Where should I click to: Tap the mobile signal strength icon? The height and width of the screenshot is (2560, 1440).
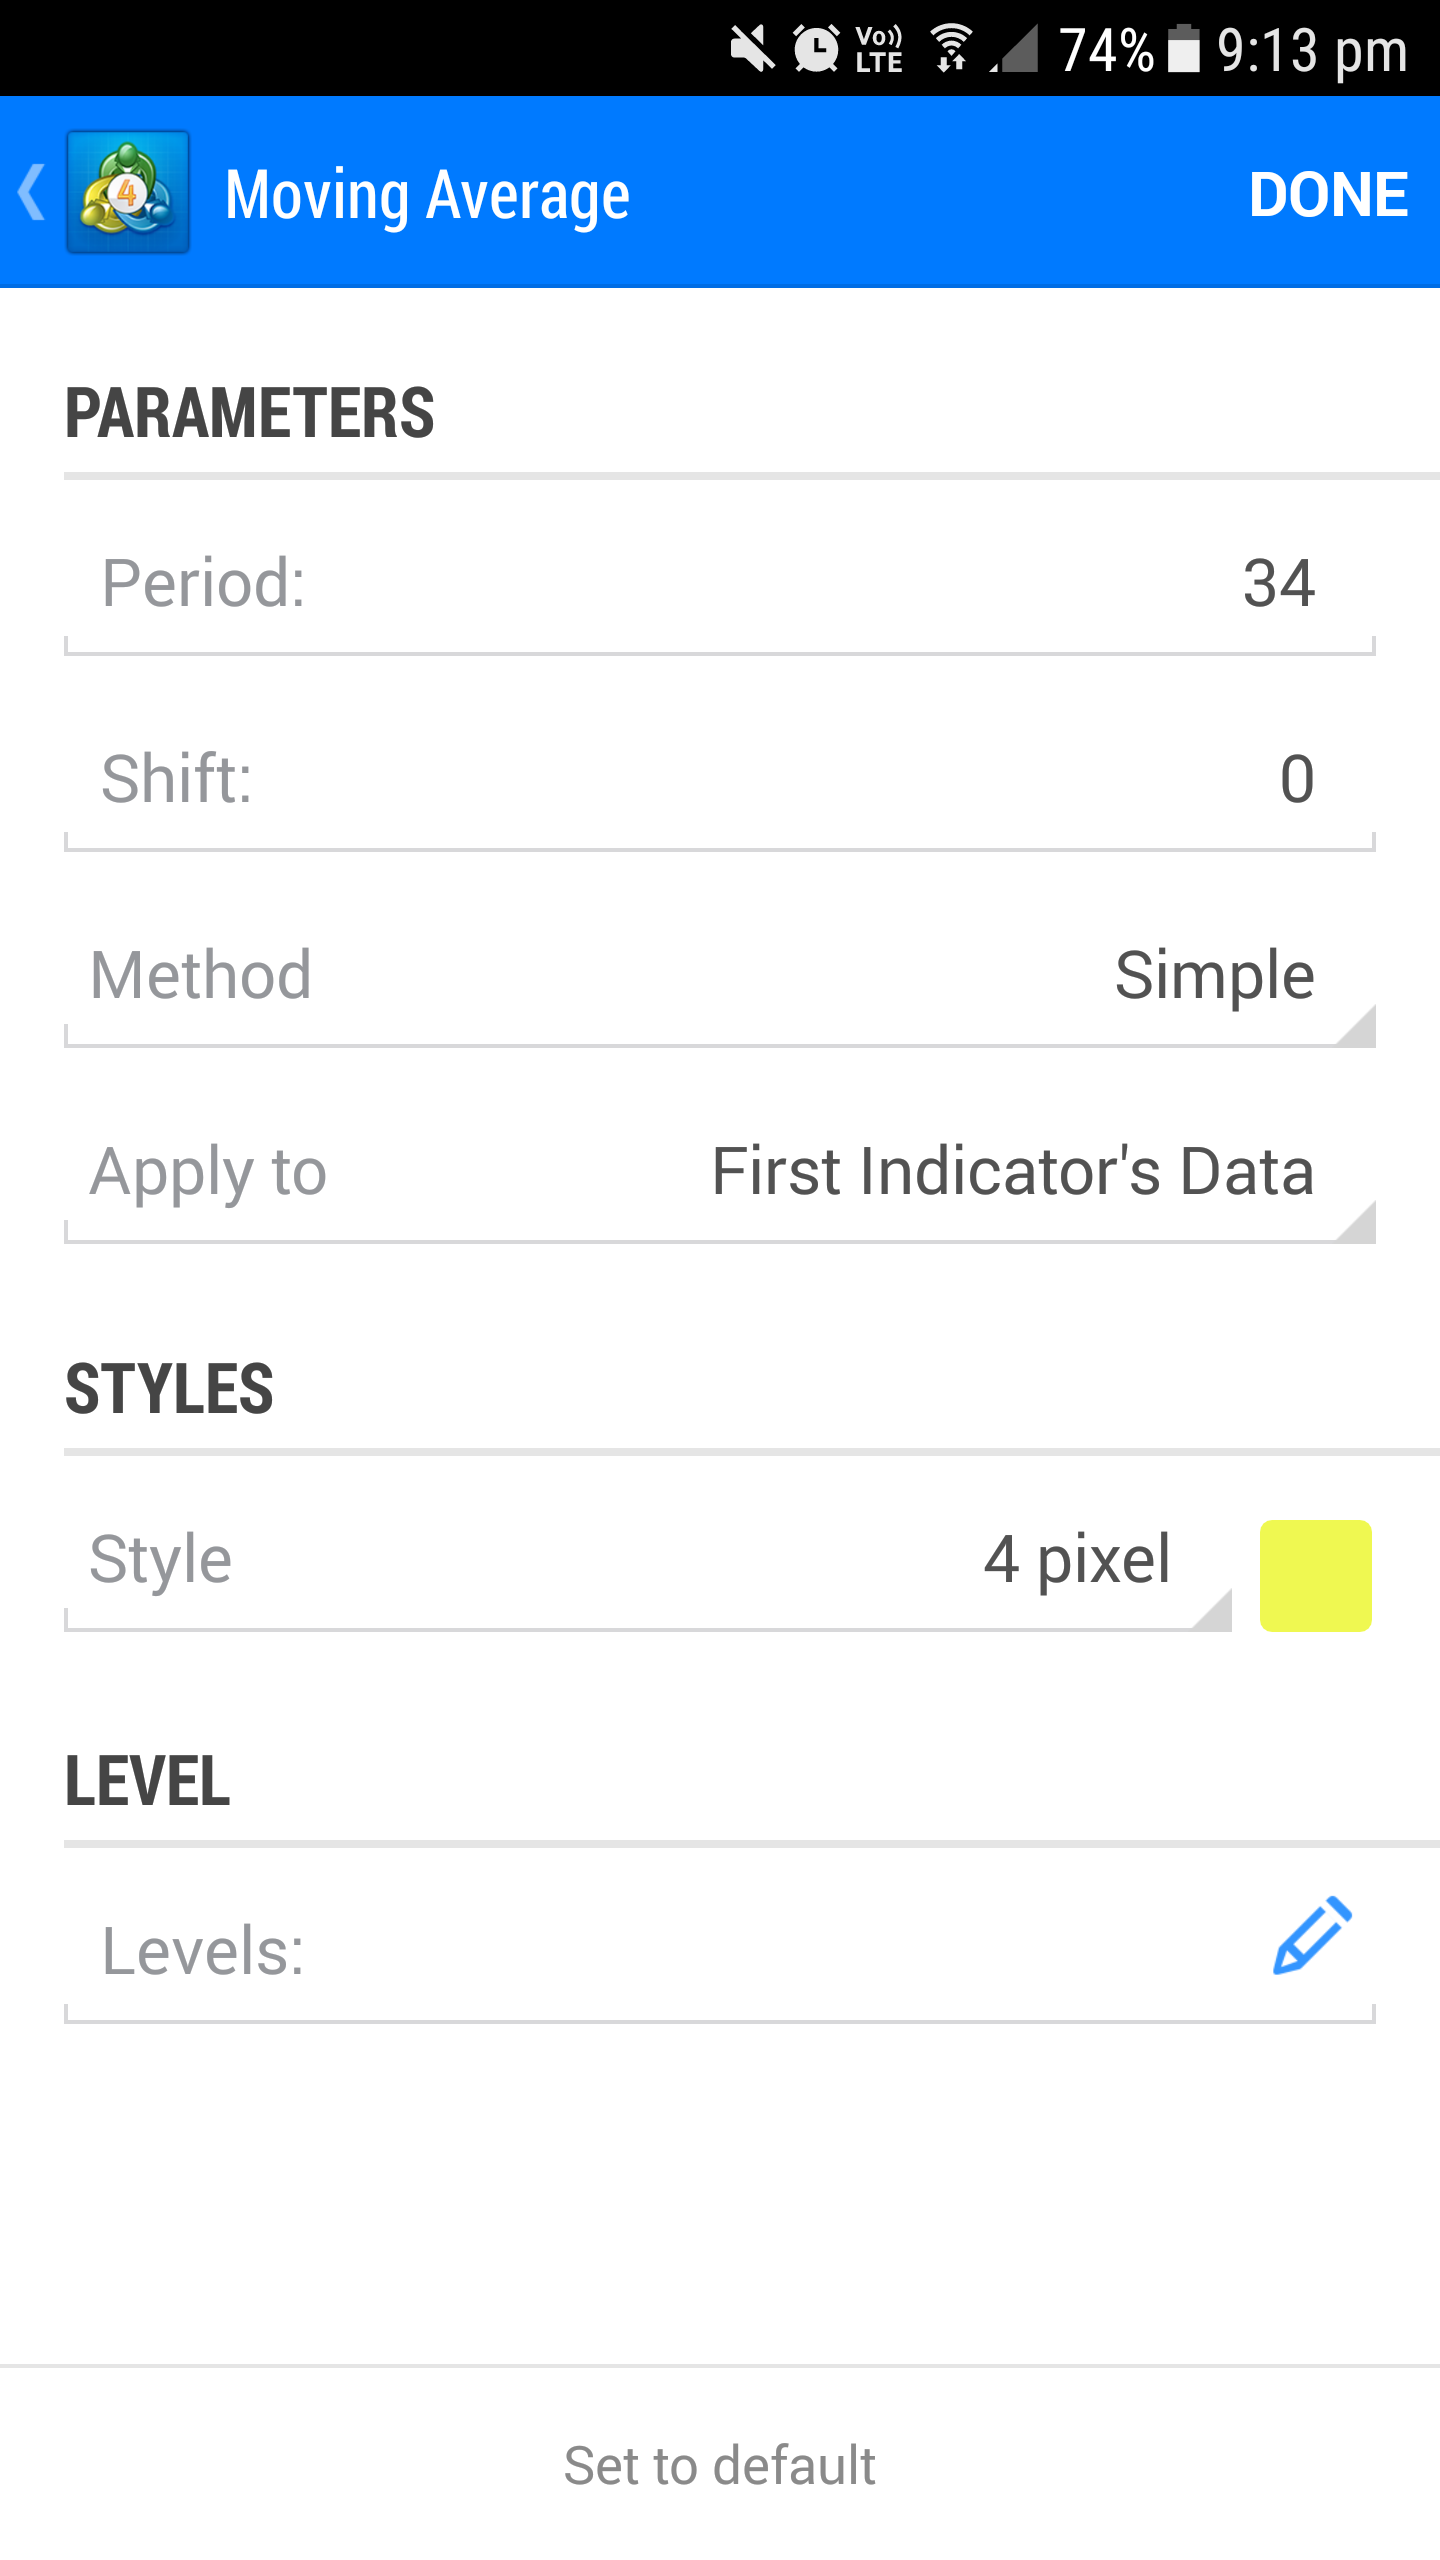pyautogui.click(x=1016, y=48)
